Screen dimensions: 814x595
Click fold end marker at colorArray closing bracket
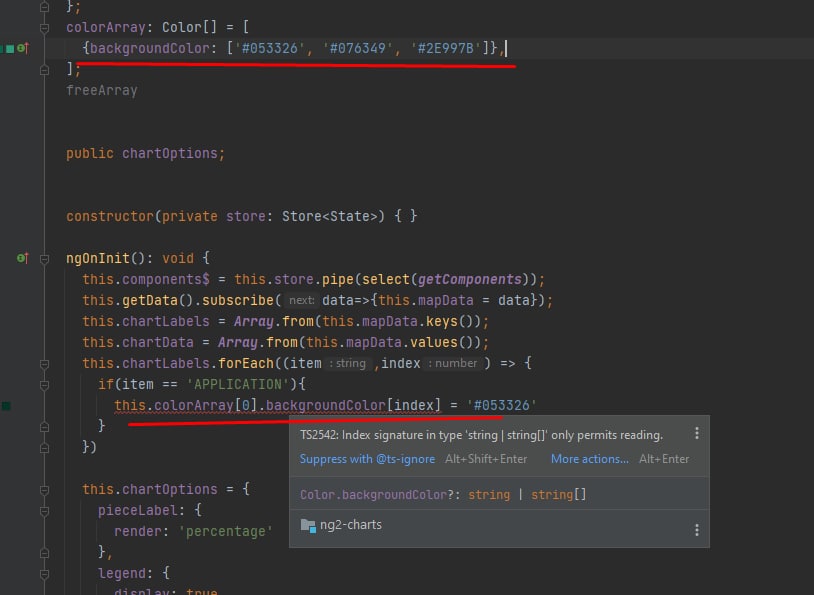45,70
